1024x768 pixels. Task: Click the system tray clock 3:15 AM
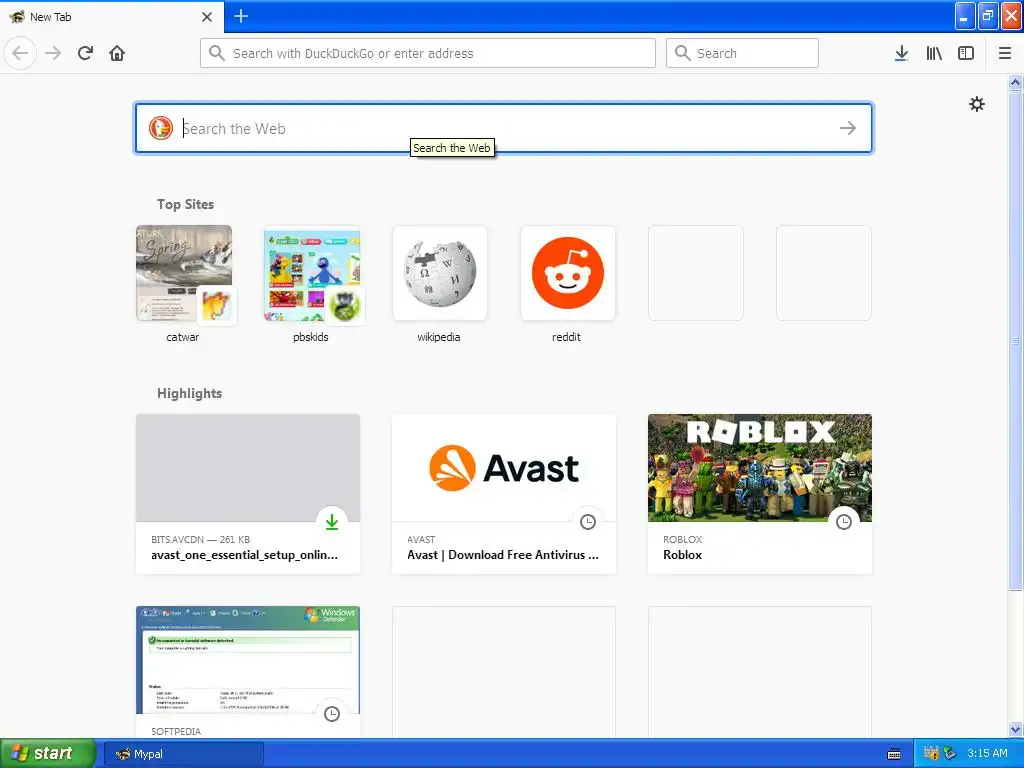[x=987, y=753]
